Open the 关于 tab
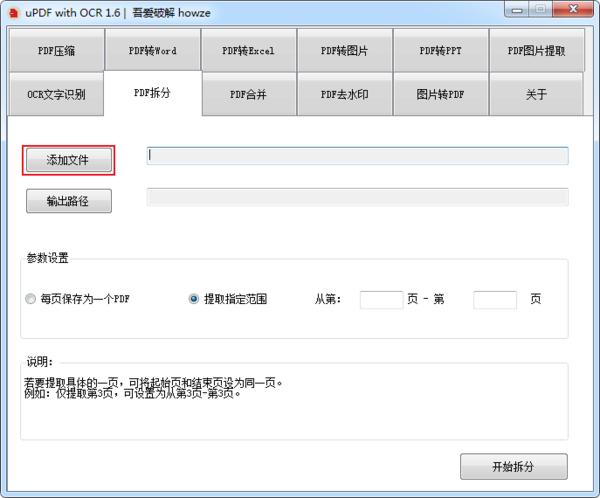This screenshot has height=498, width=600. click(536, 95)
